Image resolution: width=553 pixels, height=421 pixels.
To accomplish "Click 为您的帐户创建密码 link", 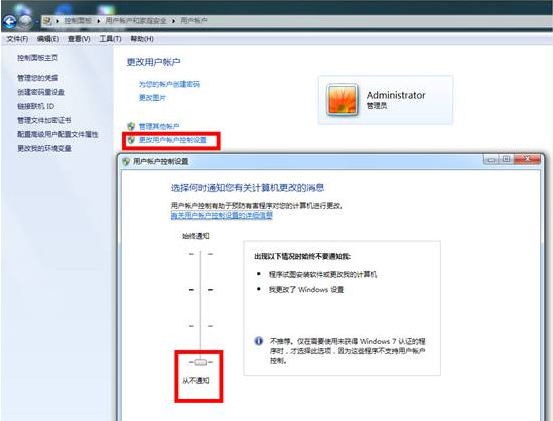I will click(169, 84).
